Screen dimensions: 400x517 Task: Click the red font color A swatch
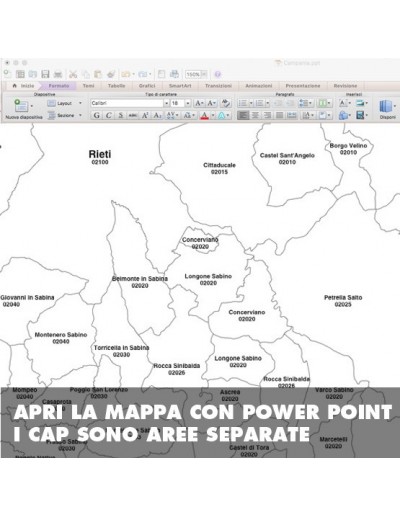(x=205, y=115)
